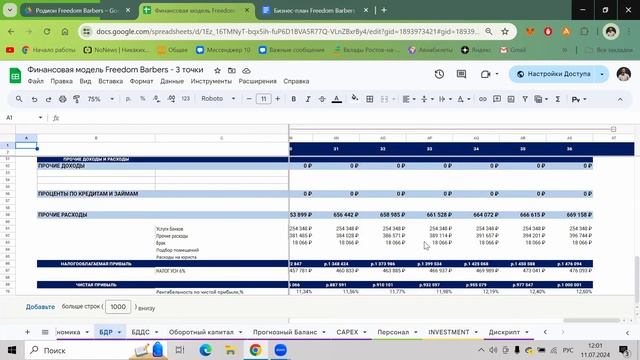Screen dimensions: 640x360
Task: Open vertical align dropdown
Action: click(427, 99)
